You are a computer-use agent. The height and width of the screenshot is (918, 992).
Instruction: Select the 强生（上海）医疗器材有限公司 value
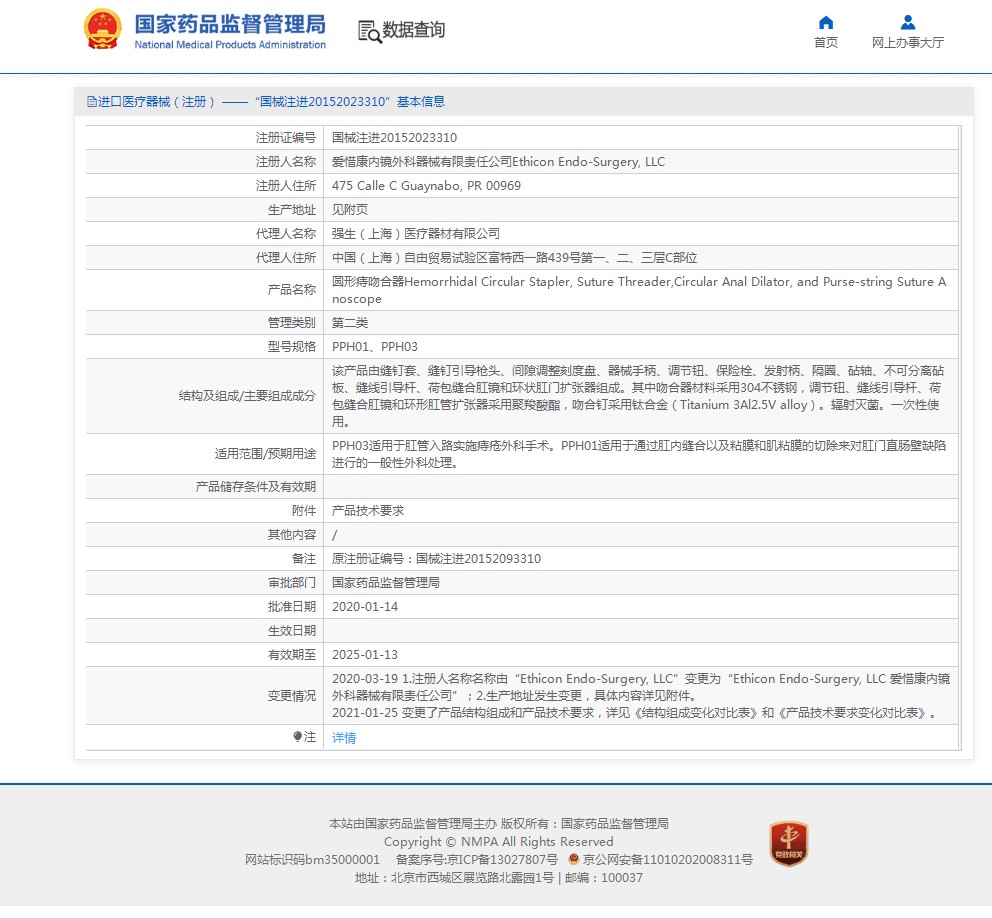coord(416,234)
